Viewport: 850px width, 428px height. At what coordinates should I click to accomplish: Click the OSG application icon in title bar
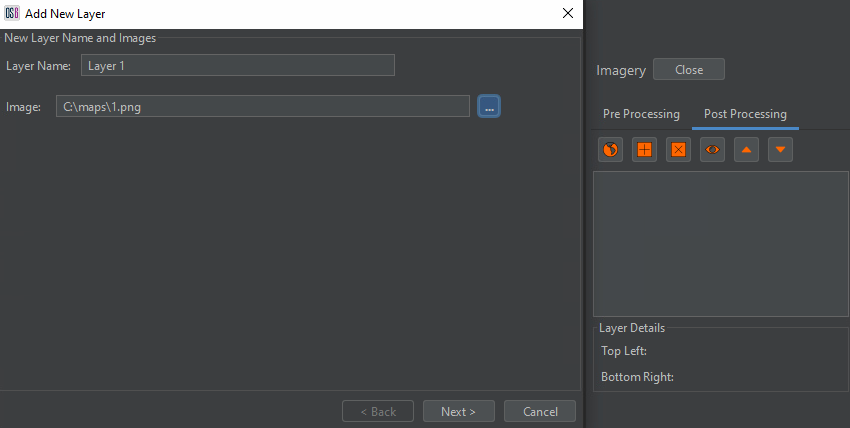[x=12, y=13]
